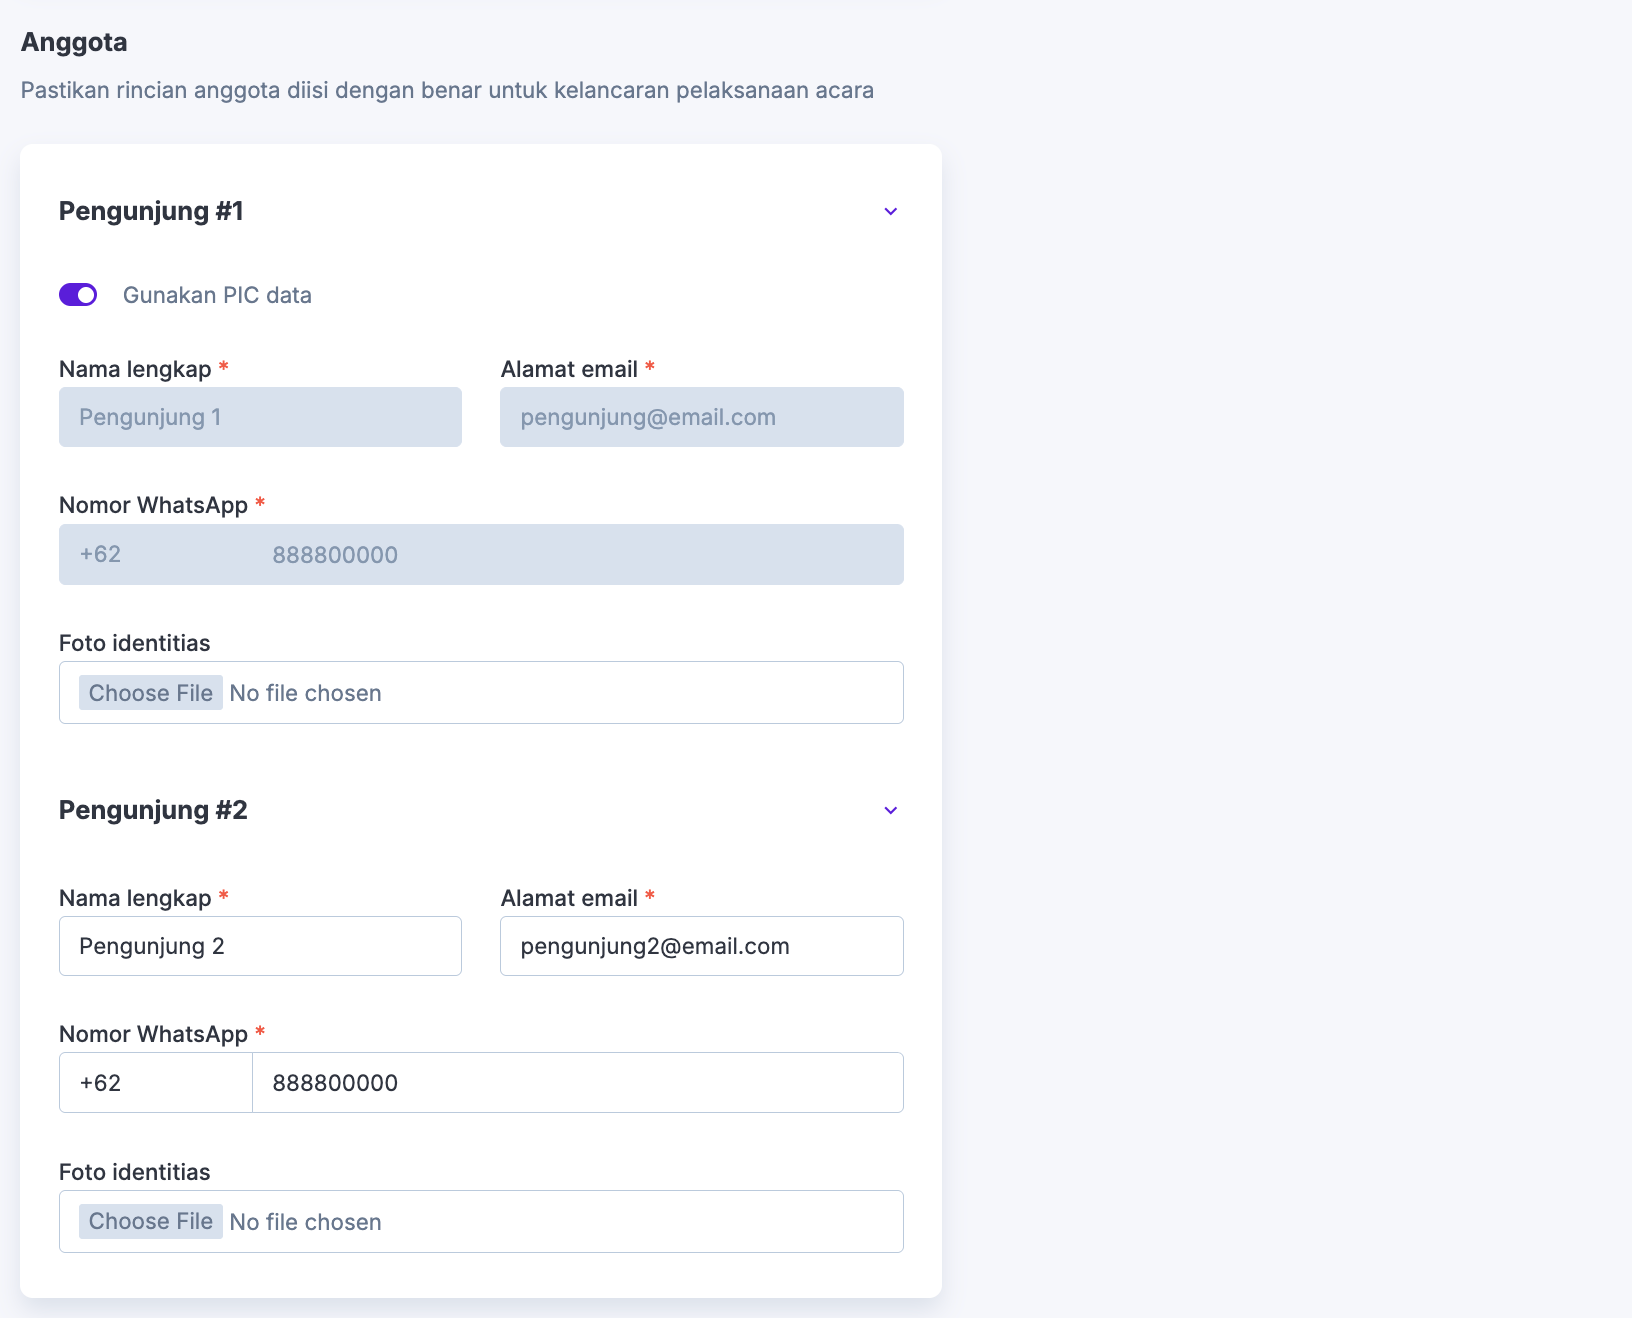Focus email field containing pengunjung2@email.com

(701, 947)
